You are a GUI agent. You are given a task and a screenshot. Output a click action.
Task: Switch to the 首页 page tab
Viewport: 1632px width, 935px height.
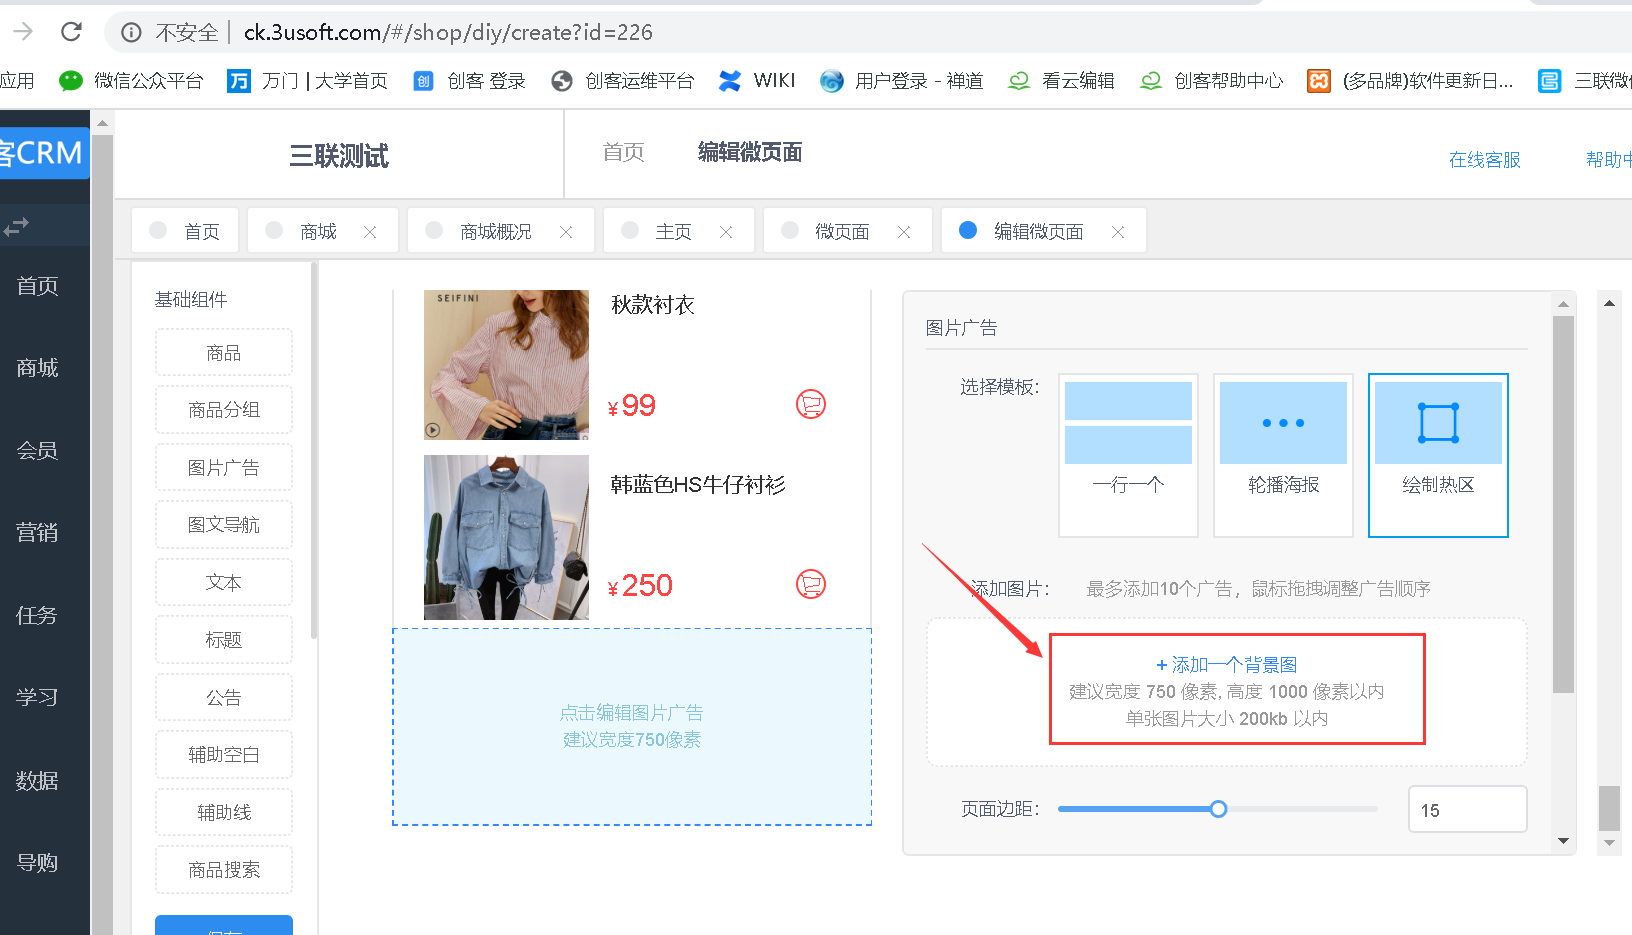pos(185,231)
